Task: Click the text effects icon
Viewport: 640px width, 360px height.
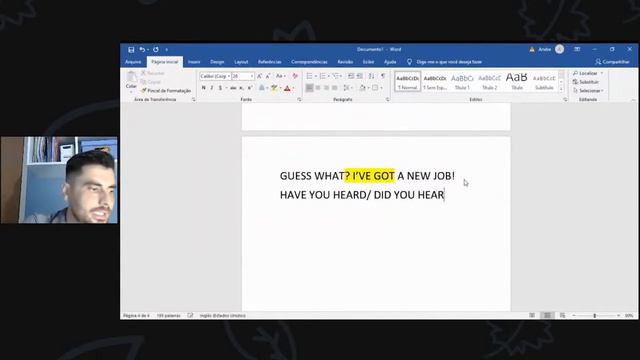Action: (262, 88)
